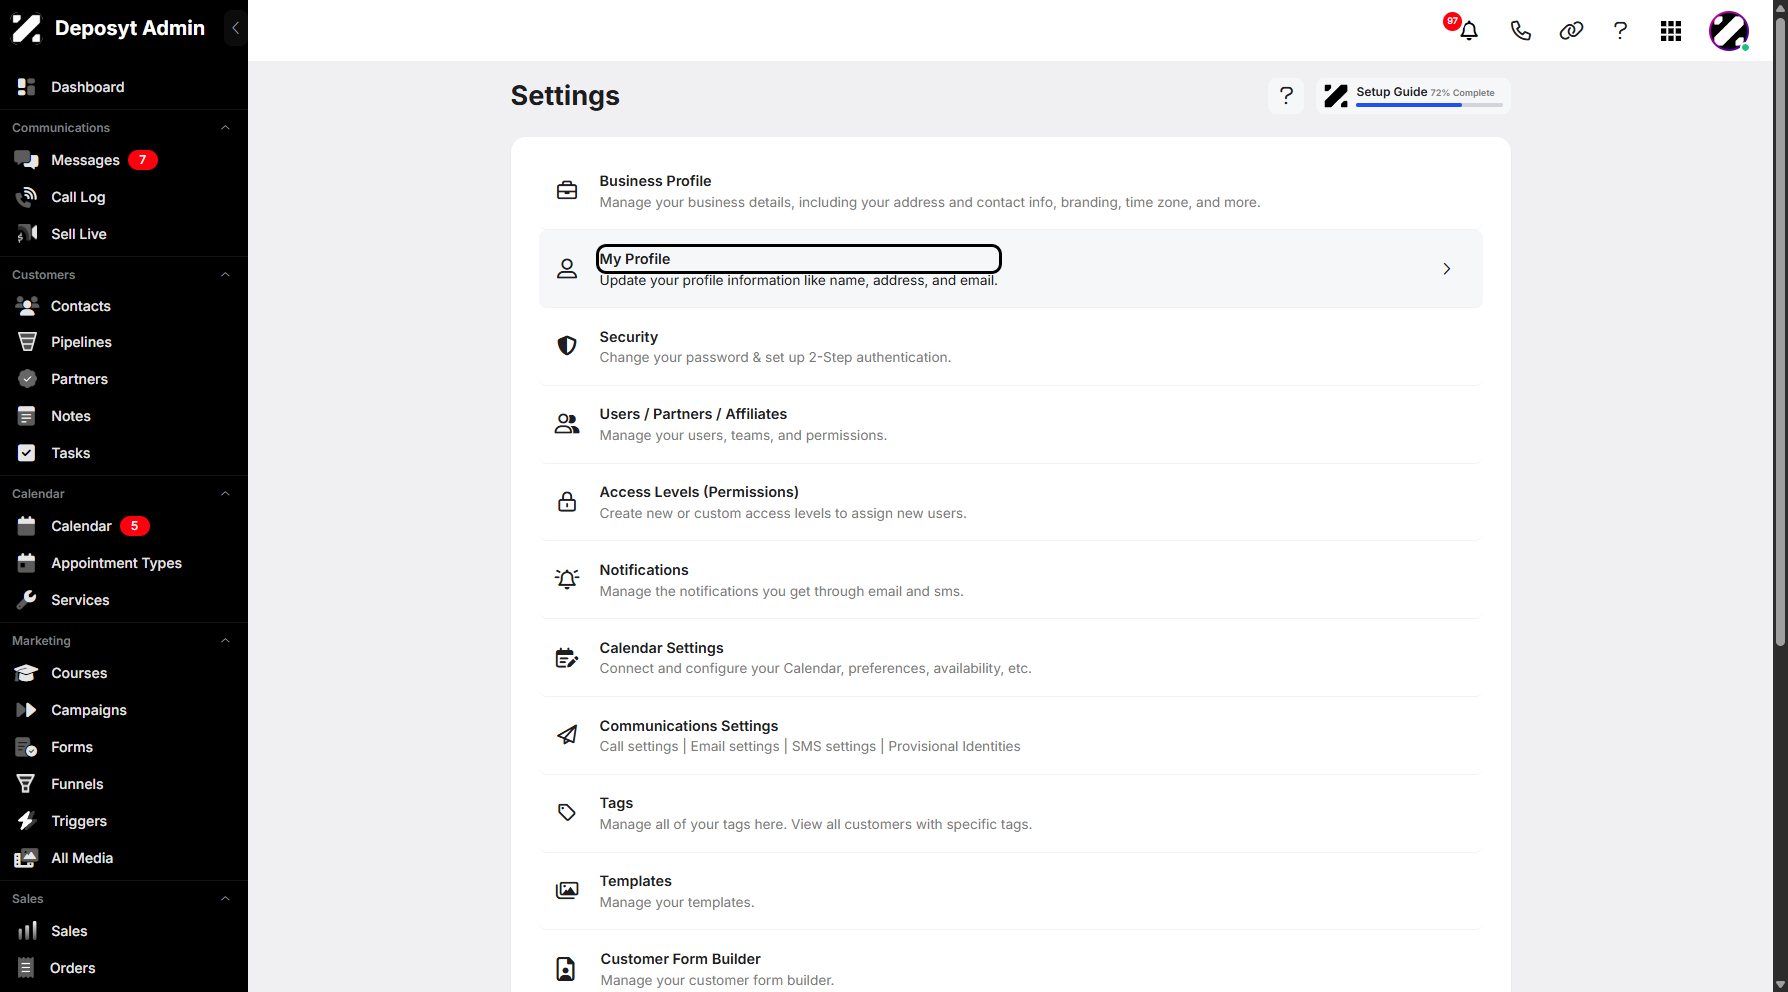Open the user avatar menu
Viewport: 1788px width, 992px height.
[1729, 31]
